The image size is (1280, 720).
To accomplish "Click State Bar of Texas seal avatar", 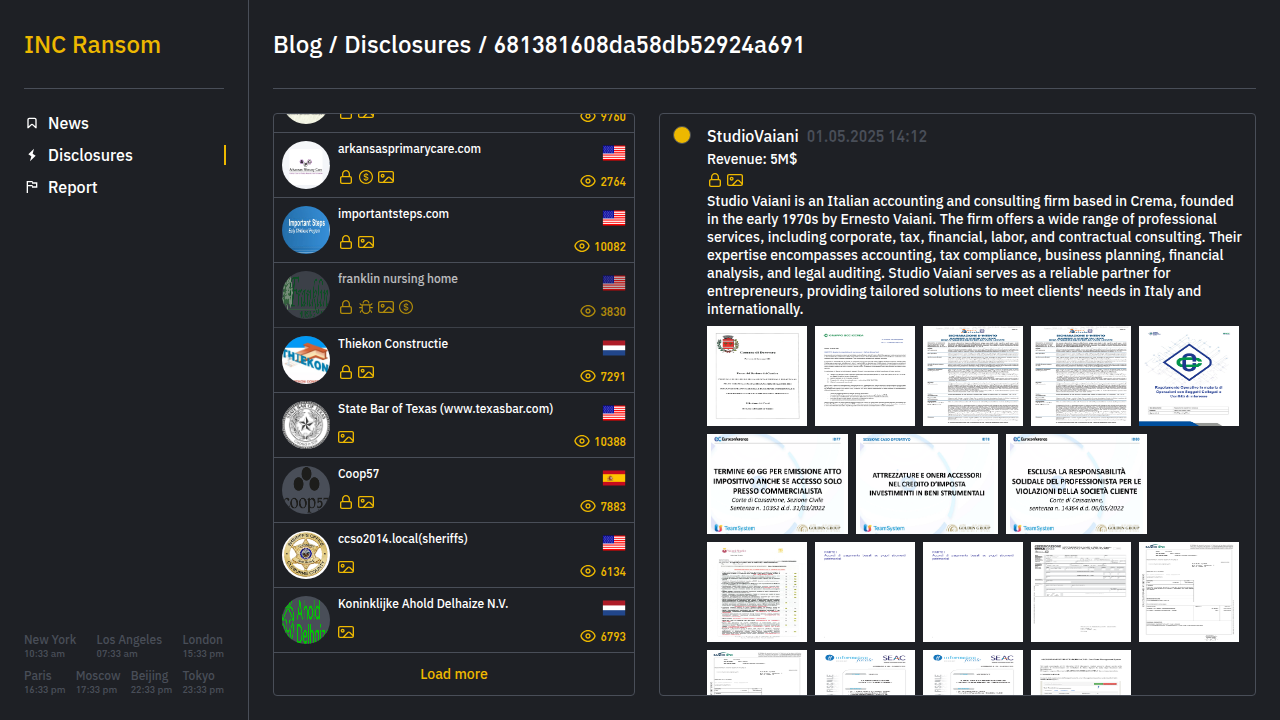I will pyautogui.click(x=306, y=425).
